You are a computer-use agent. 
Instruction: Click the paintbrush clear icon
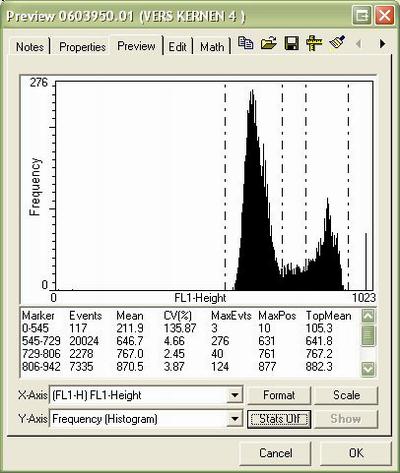point(337,43)
